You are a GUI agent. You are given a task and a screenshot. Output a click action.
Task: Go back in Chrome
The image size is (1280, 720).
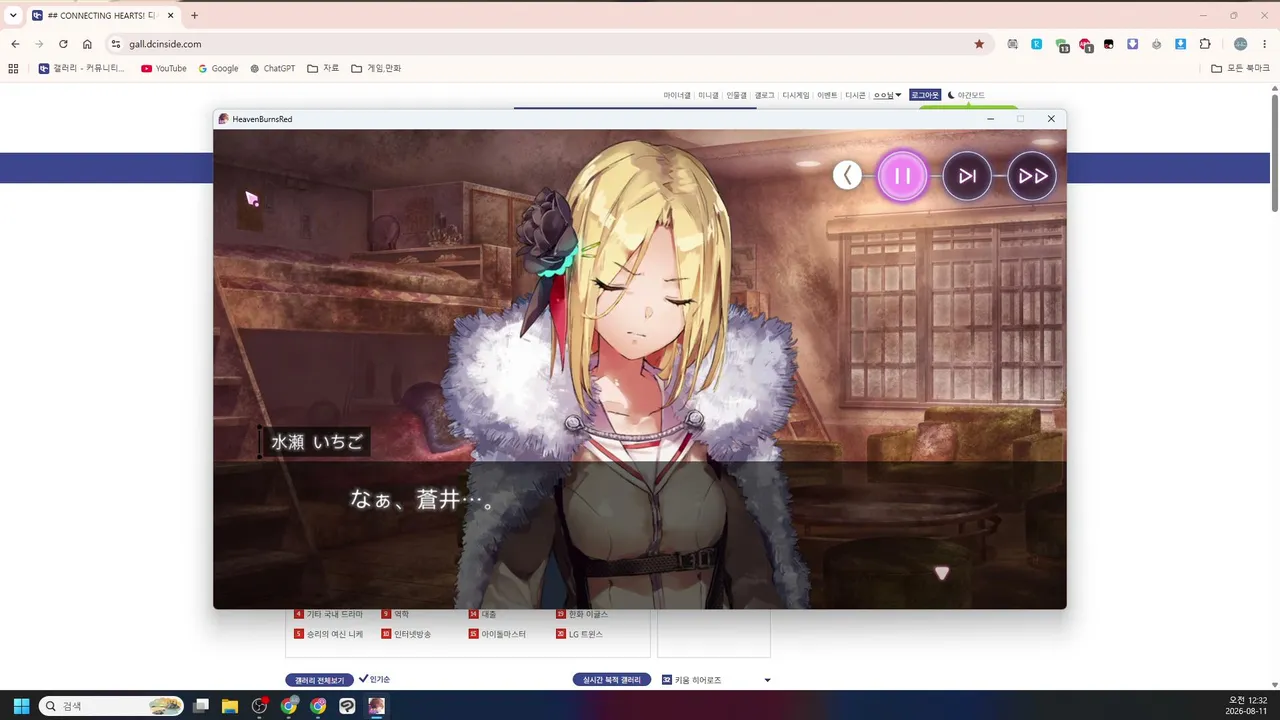point(15,44)
